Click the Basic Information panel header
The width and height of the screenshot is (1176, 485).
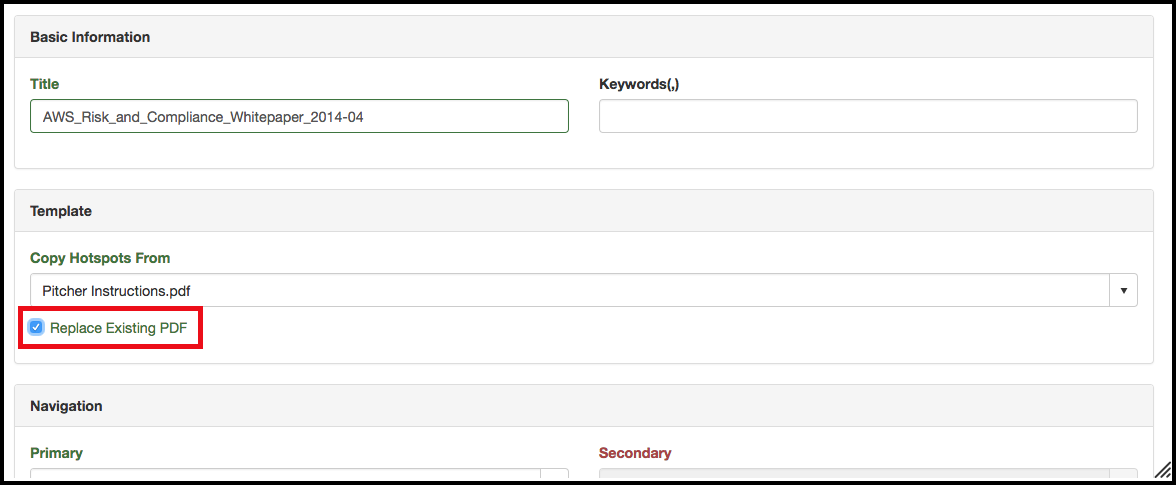point(90,37)
